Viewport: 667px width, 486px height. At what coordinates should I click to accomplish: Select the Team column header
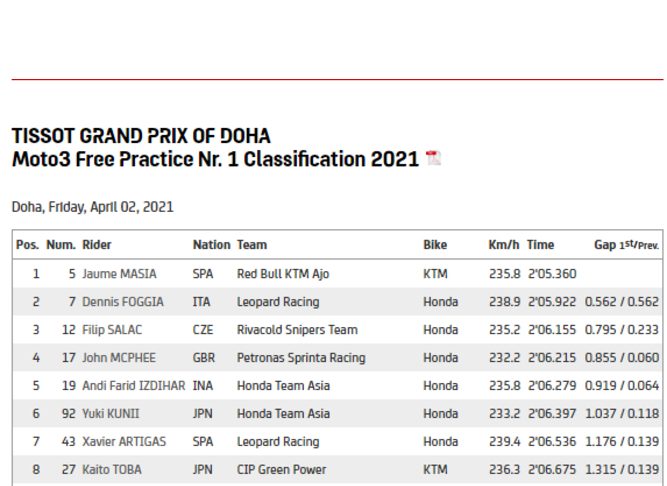(252, 245)
